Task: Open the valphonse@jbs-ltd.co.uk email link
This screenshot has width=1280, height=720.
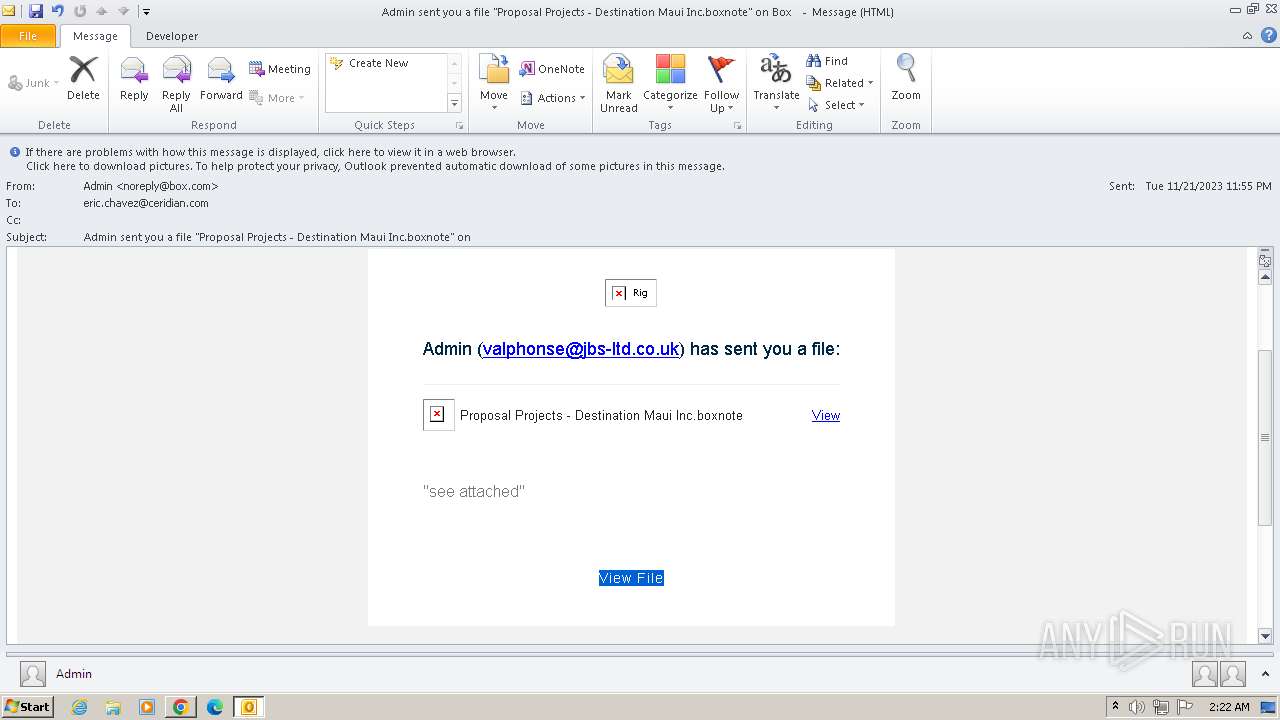Action: click(x=581, y=349)
